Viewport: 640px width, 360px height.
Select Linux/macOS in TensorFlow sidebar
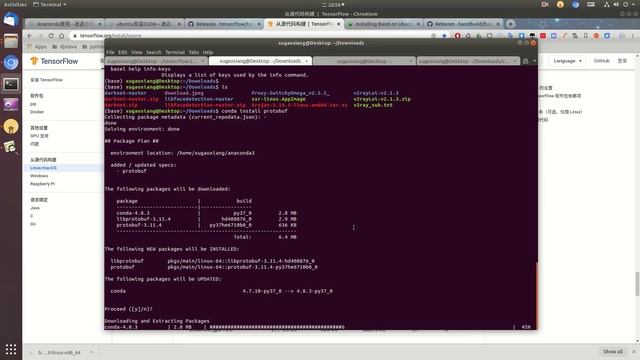tap(43, 168)
